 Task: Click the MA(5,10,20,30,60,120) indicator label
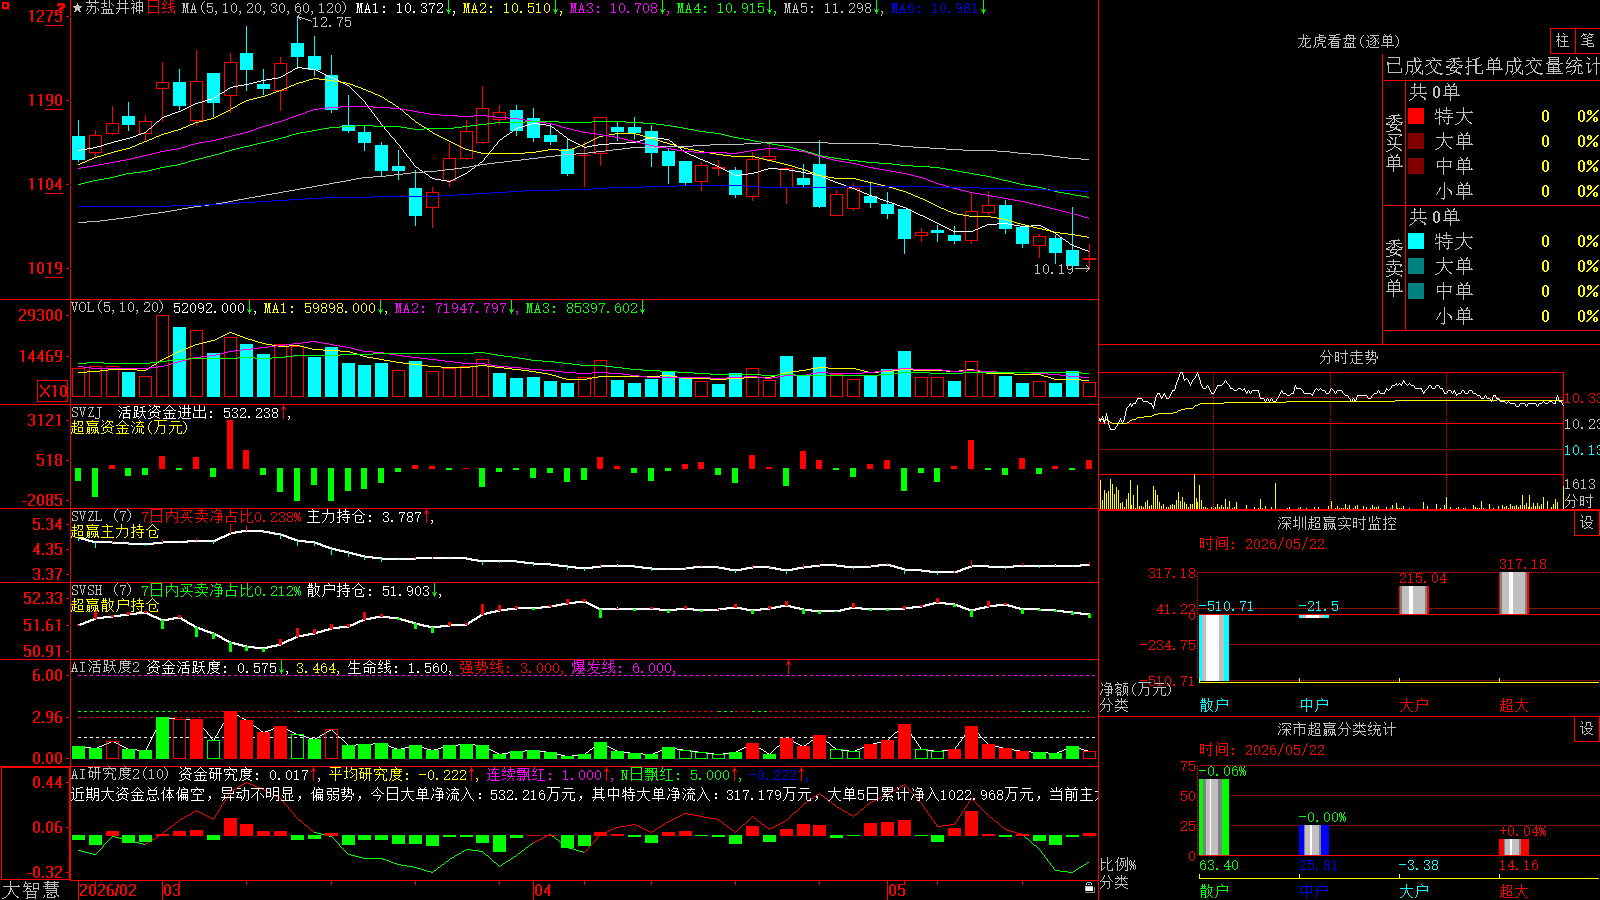point(264,8)
